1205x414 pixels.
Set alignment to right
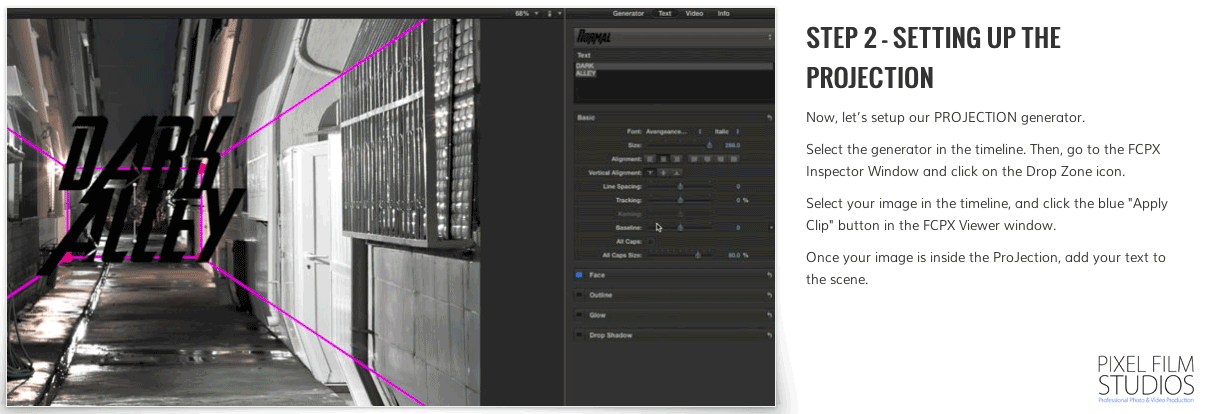[676, 158]
